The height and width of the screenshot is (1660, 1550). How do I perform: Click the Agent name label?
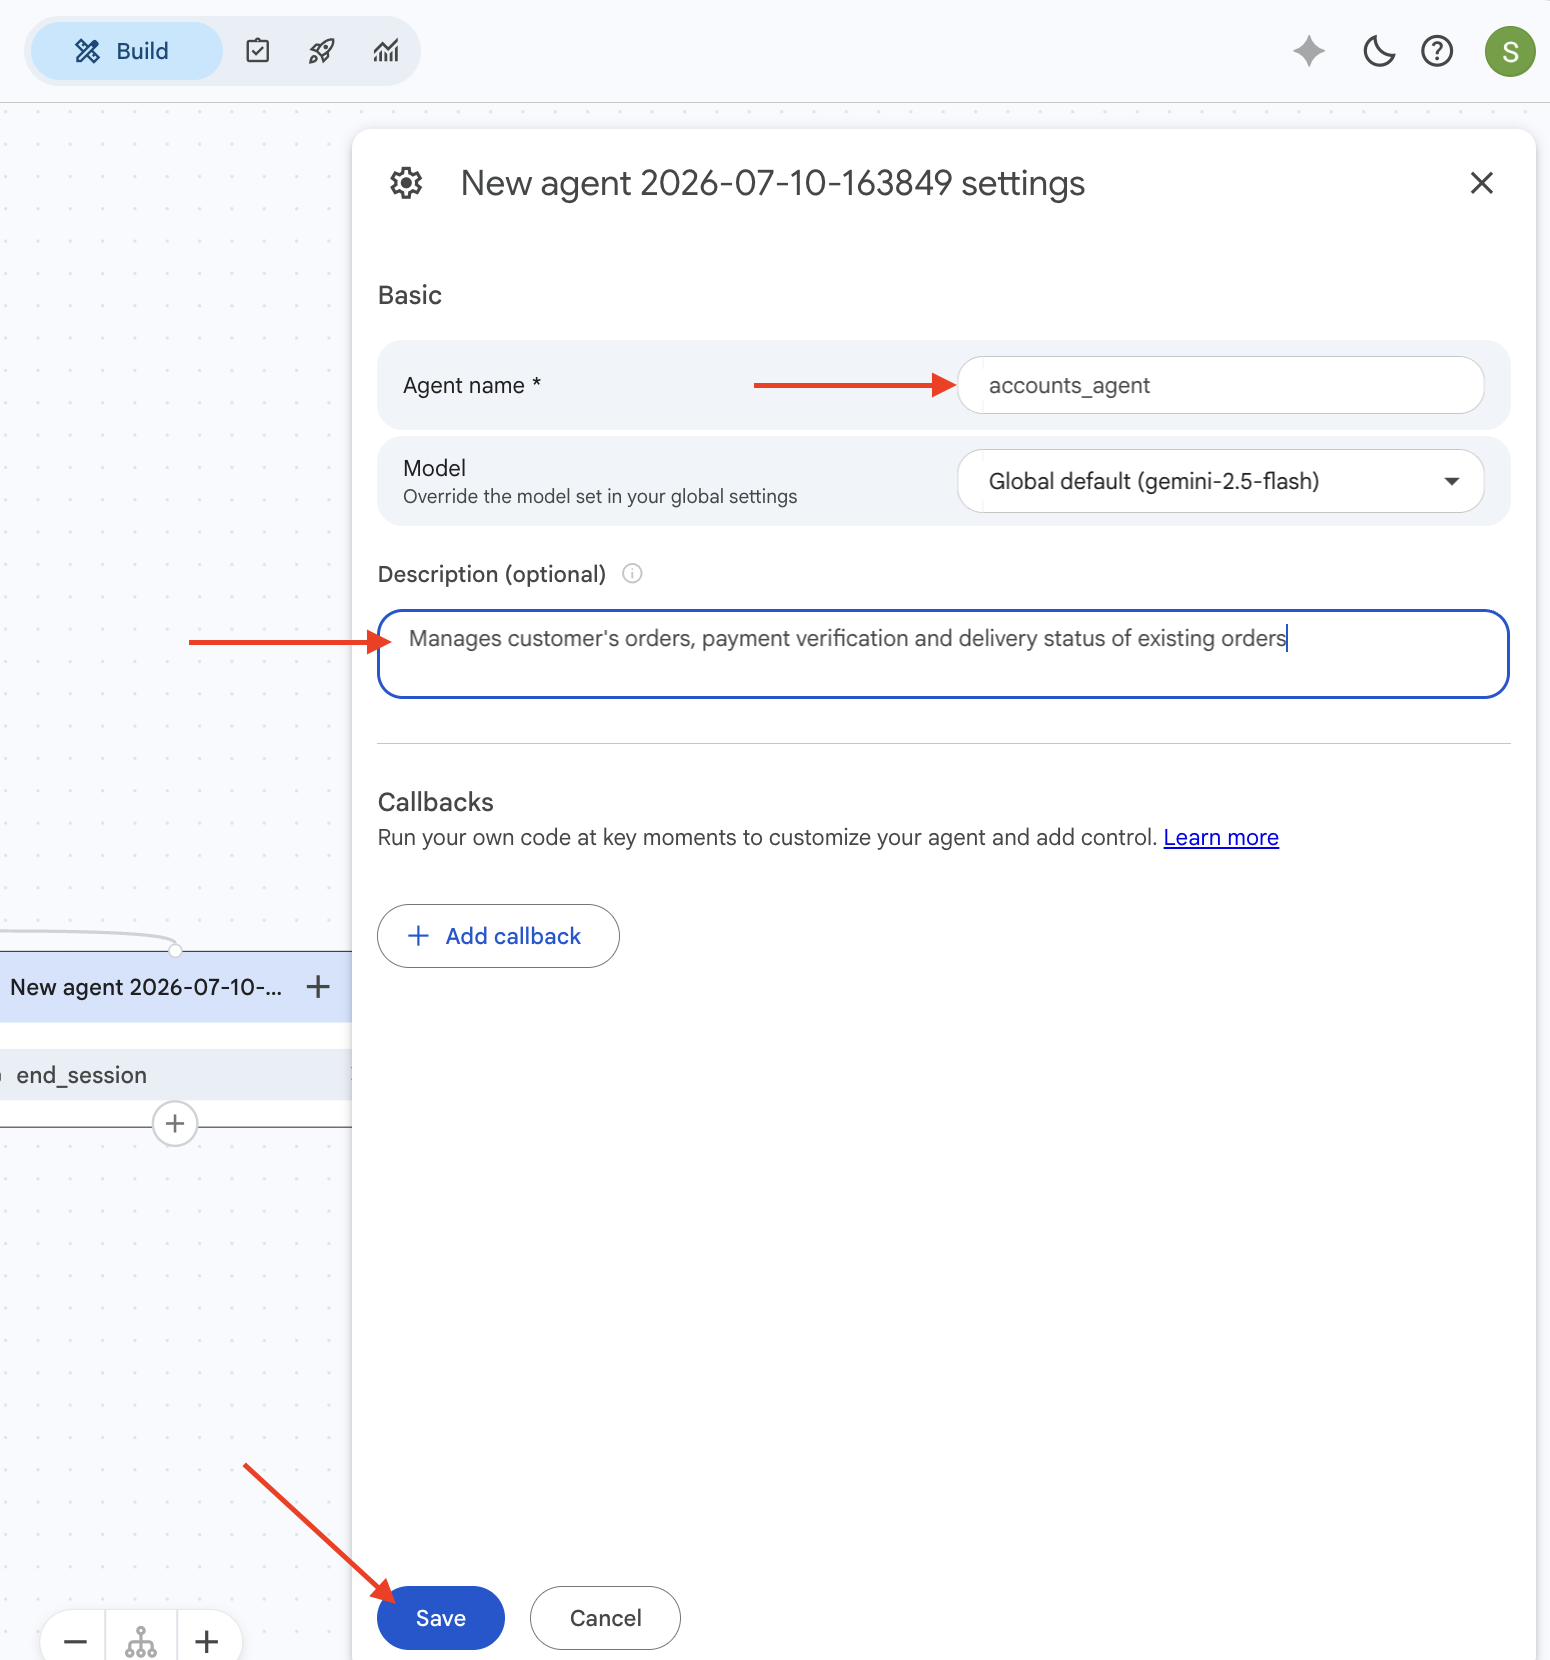(472, 385)
